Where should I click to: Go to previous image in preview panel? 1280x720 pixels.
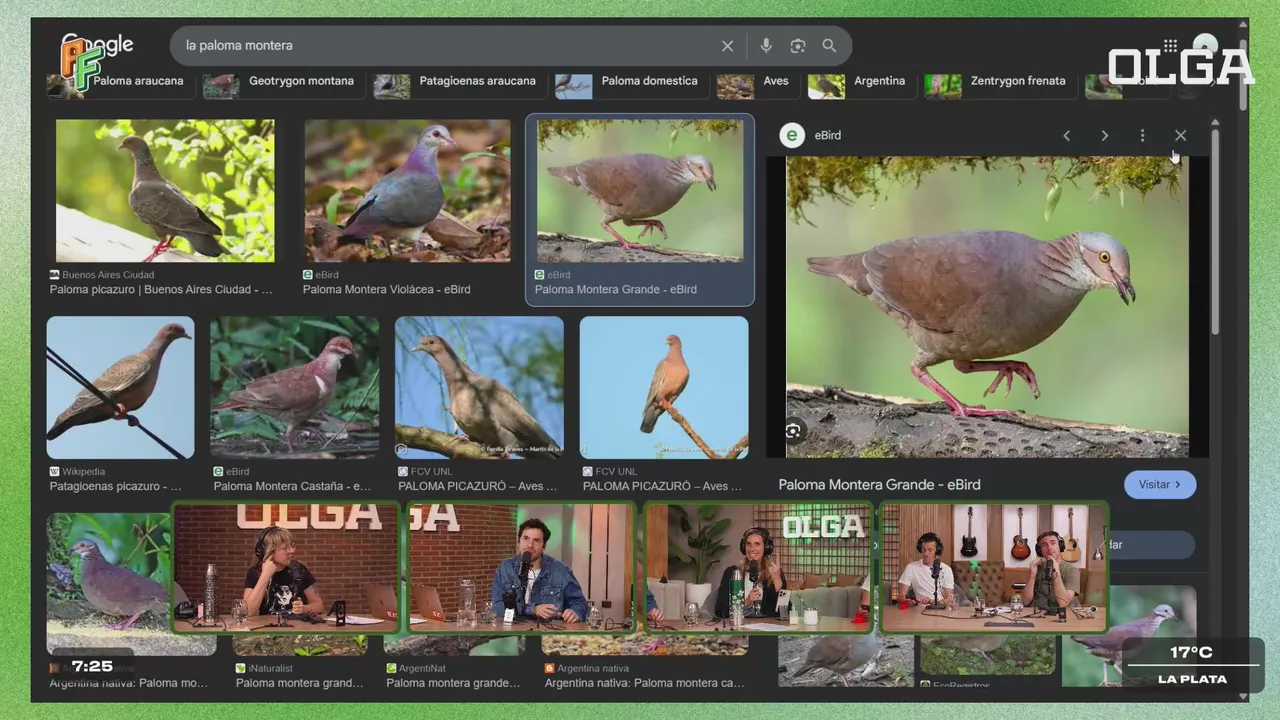(1066, 135)
